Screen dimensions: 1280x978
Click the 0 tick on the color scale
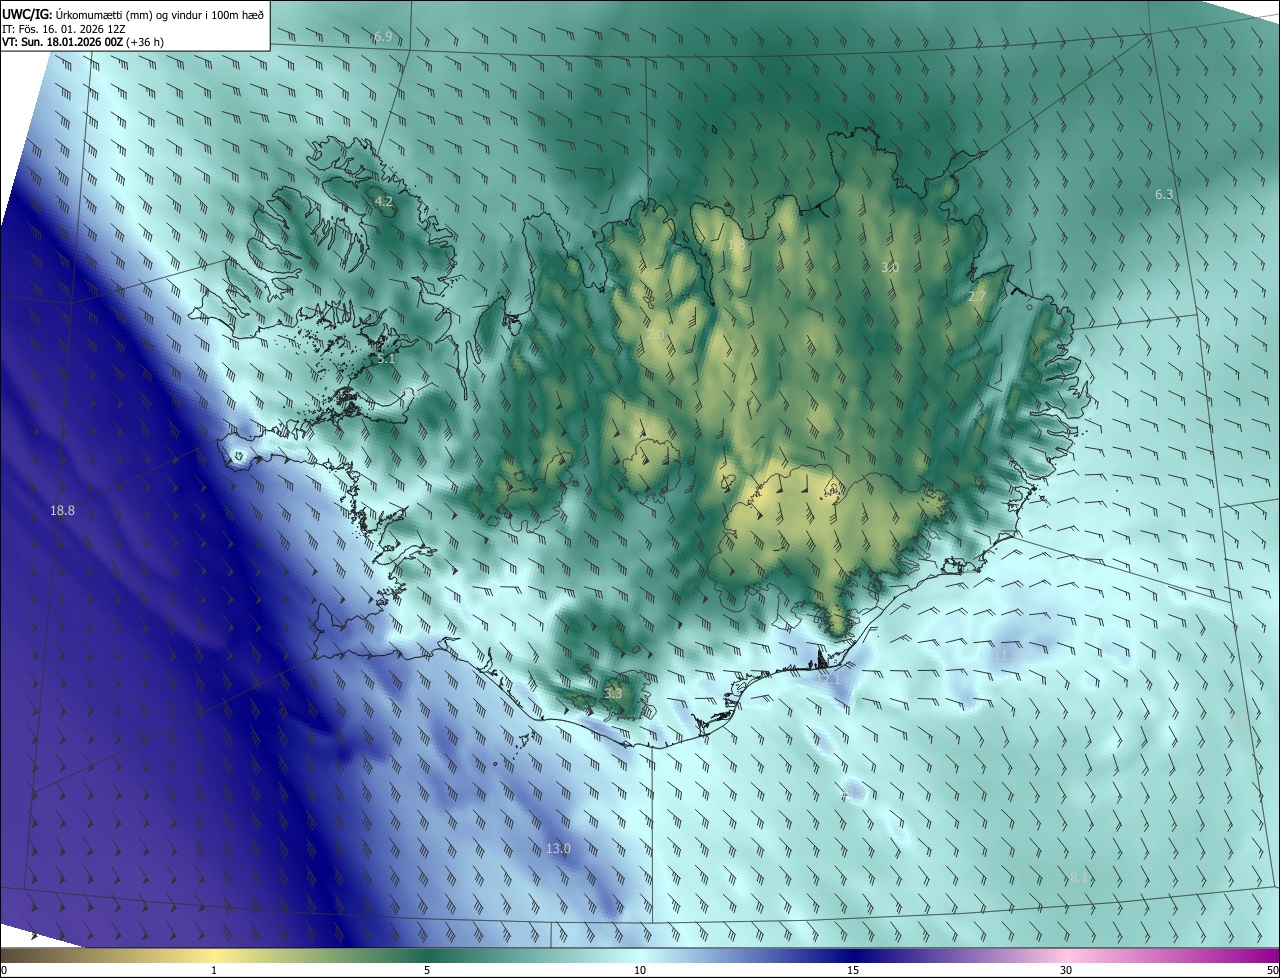4,970
